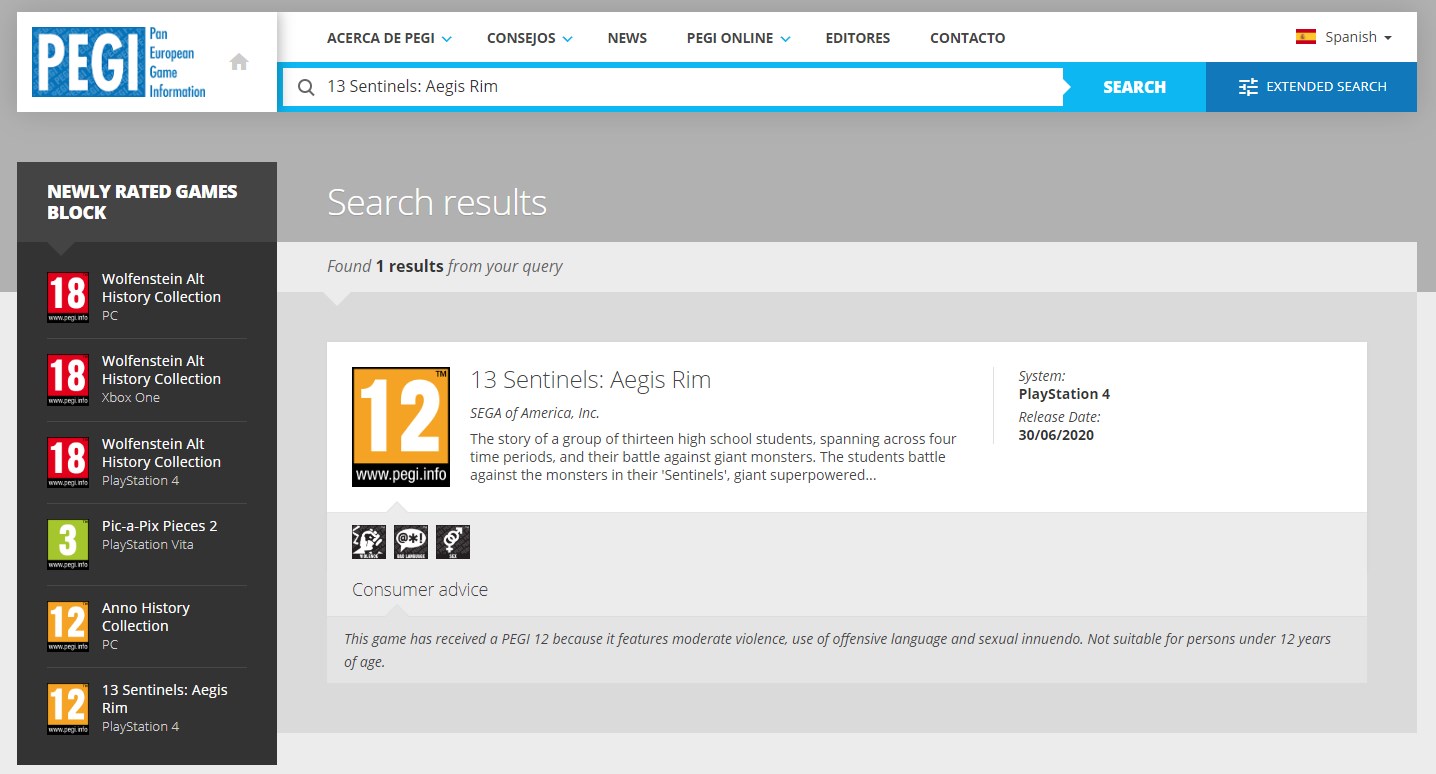Viewport: 1436px width, 774px height.
Task: Click the SEGA of America, Inc. text
Action: pyautogui.click(x=534, y=413)
